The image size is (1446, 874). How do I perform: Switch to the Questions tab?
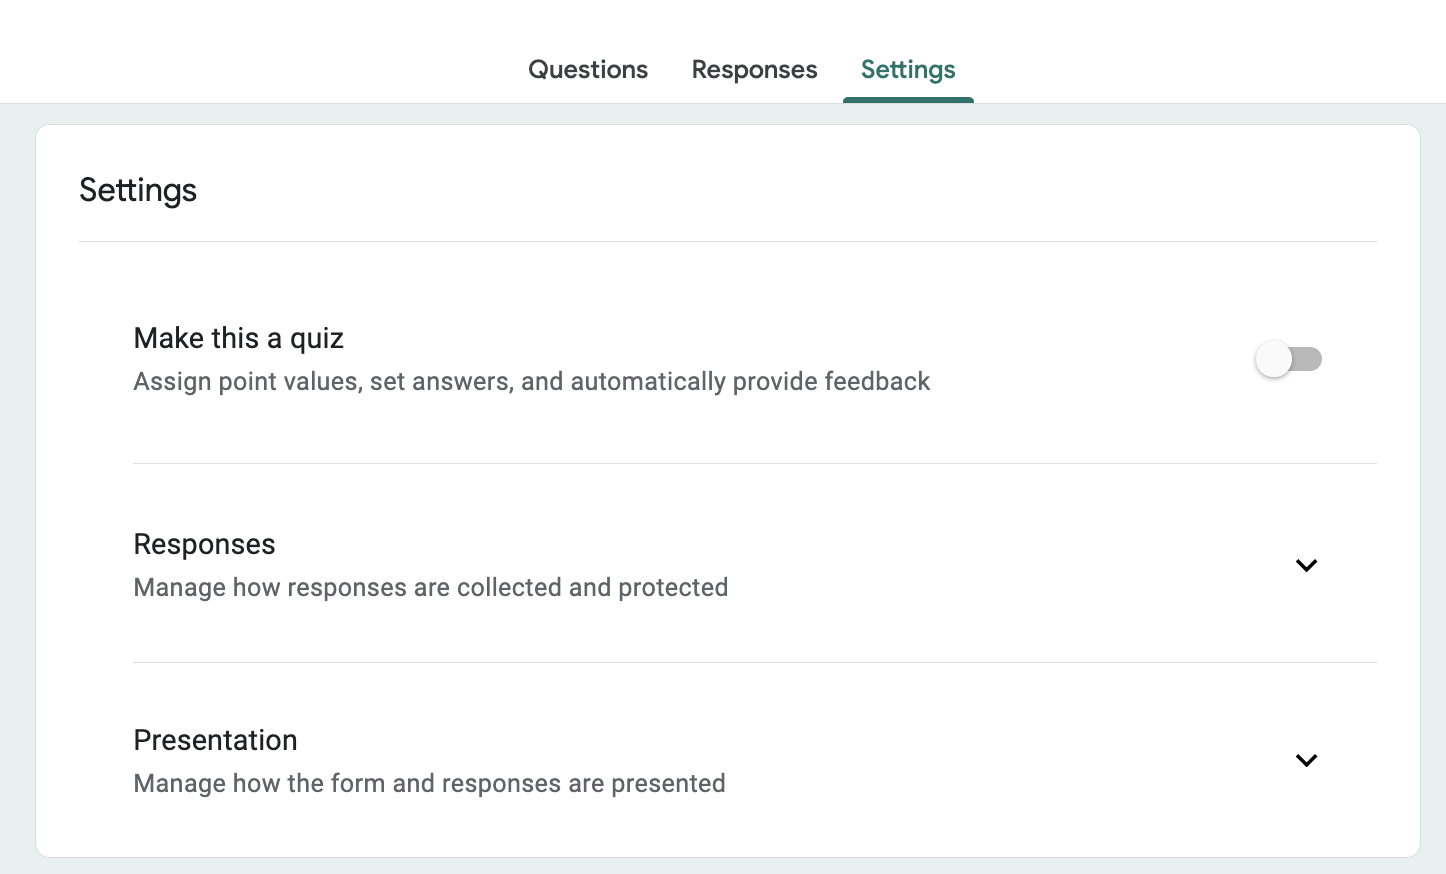coord(588,69)
